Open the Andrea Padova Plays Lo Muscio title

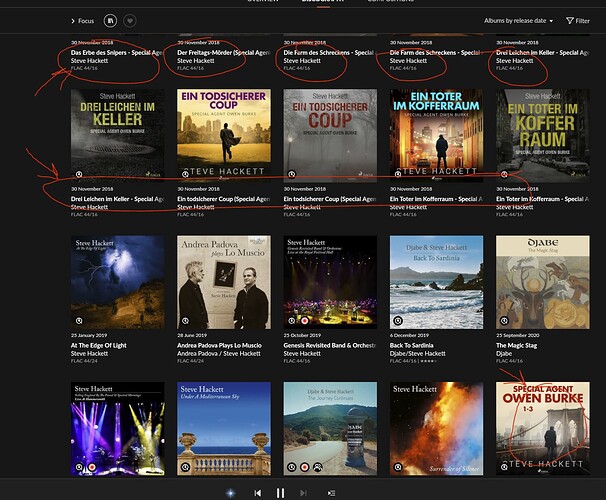[x=219, y=345]
